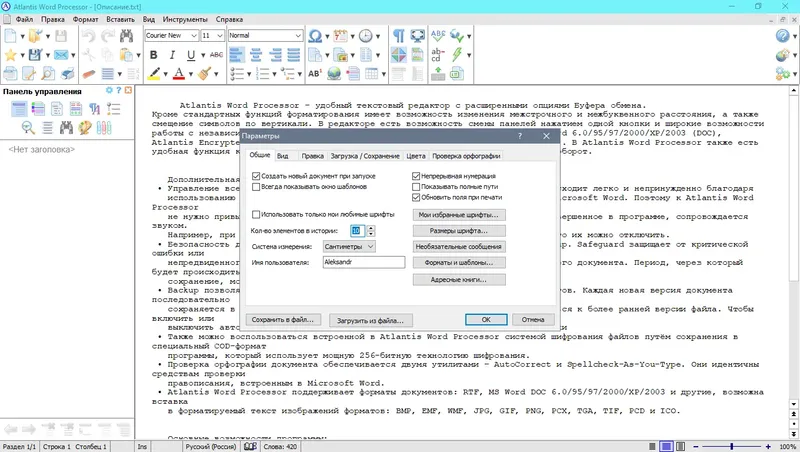Viewport: 800px width, 452px height.
Task: Click the red font color A icon
Action: pyautogui.click(x=179, y=73)
